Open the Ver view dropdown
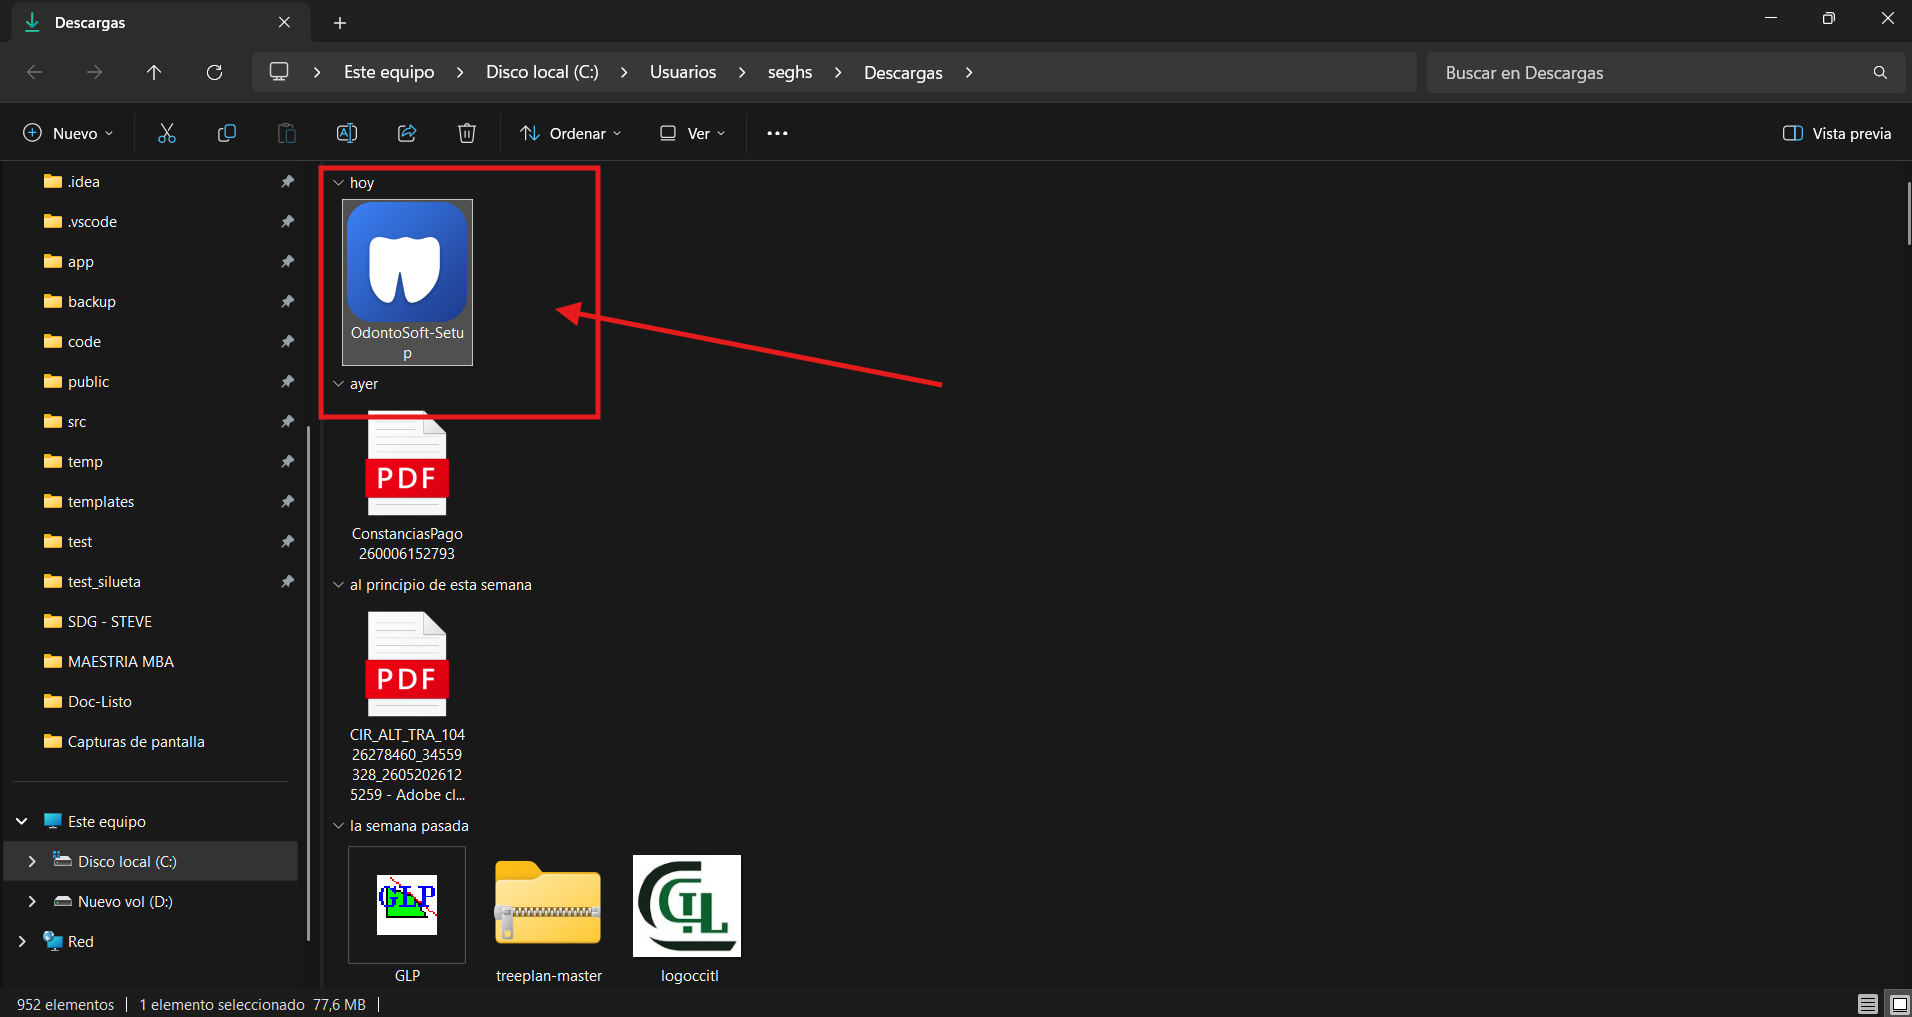The width and height of the screenshot is (1912, 1017). (692, 133)
